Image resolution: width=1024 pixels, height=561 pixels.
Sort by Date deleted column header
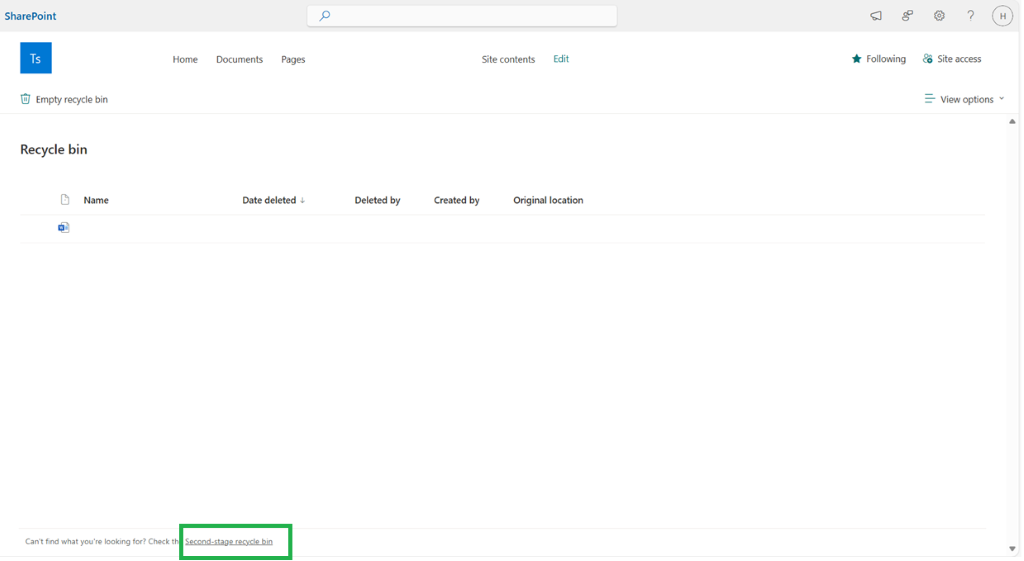tap(274, 200)
